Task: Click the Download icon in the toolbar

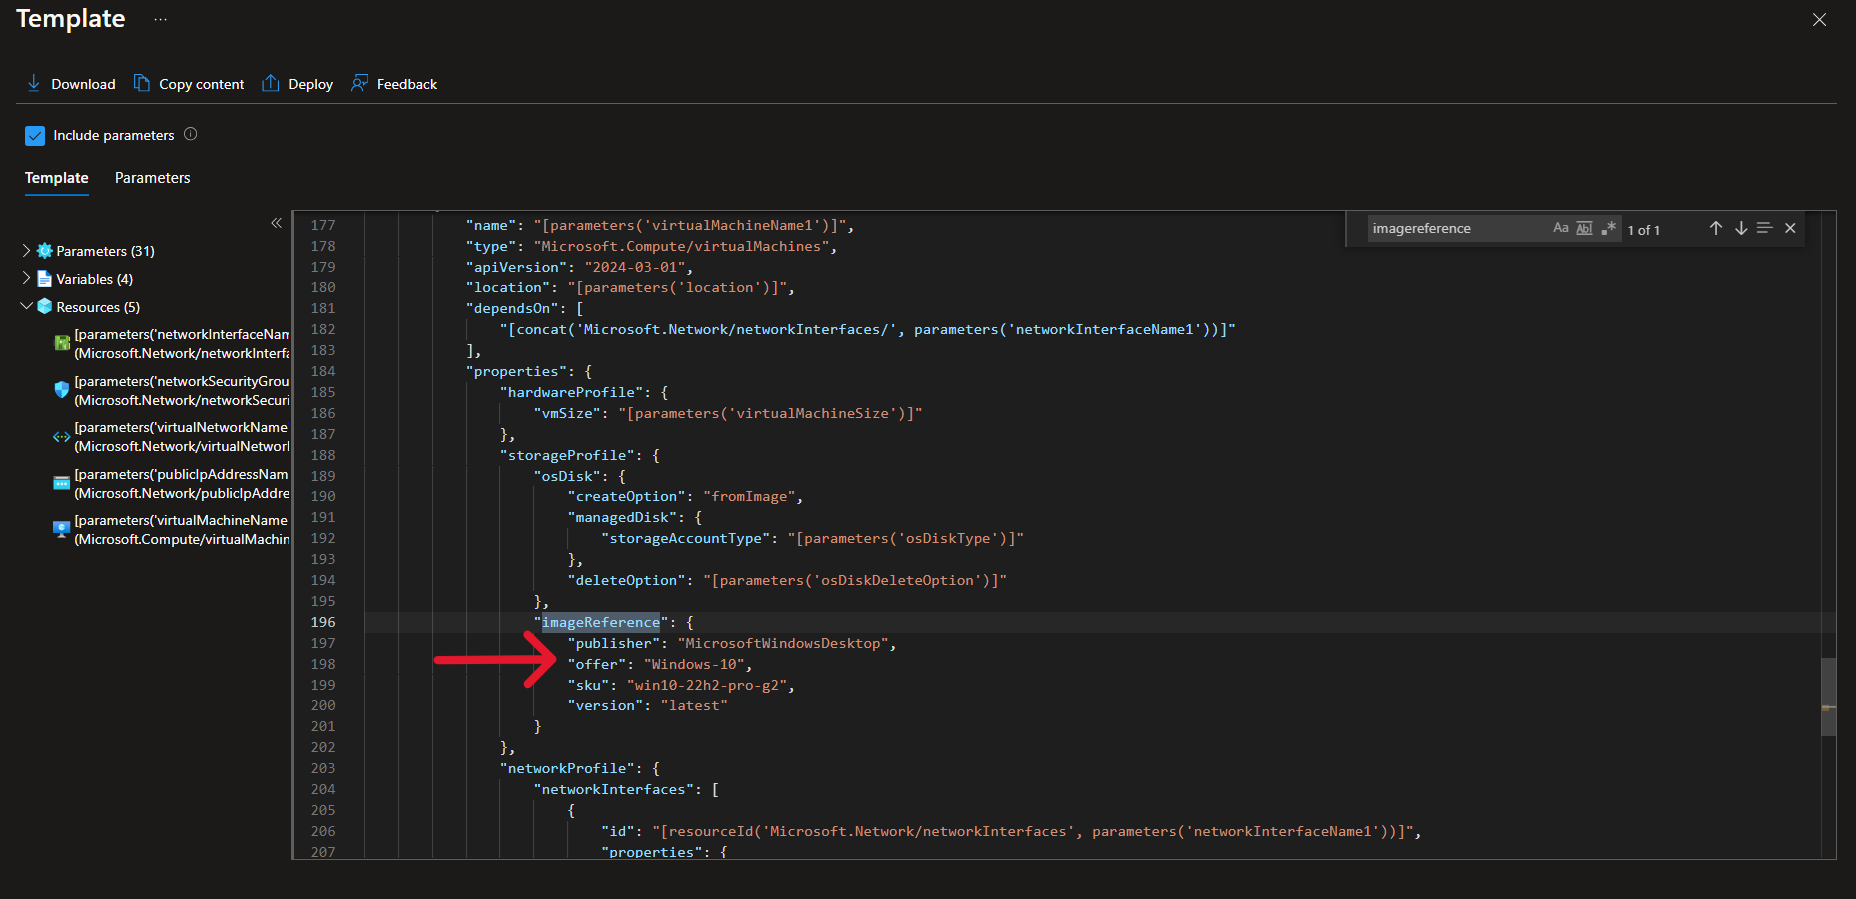Action: (x=34, y=83)
